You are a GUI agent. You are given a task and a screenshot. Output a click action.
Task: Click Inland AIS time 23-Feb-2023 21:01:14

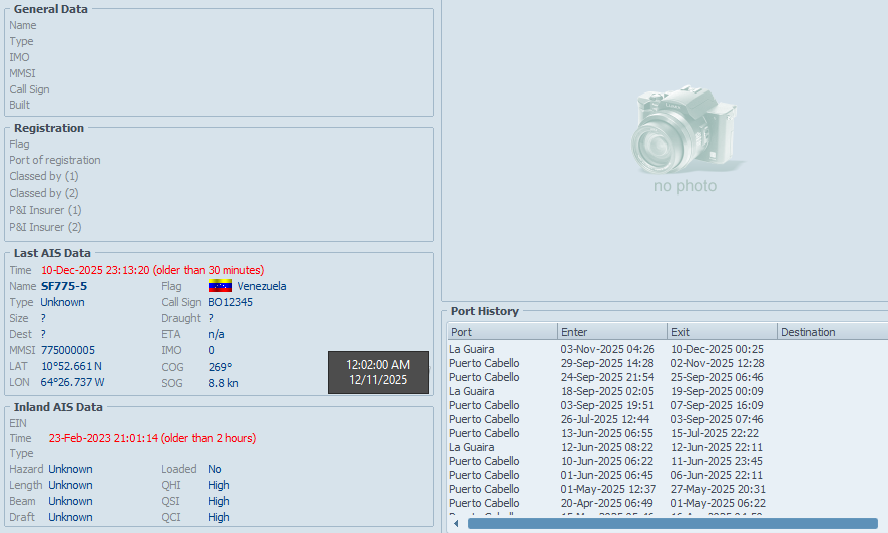[103, 438]
